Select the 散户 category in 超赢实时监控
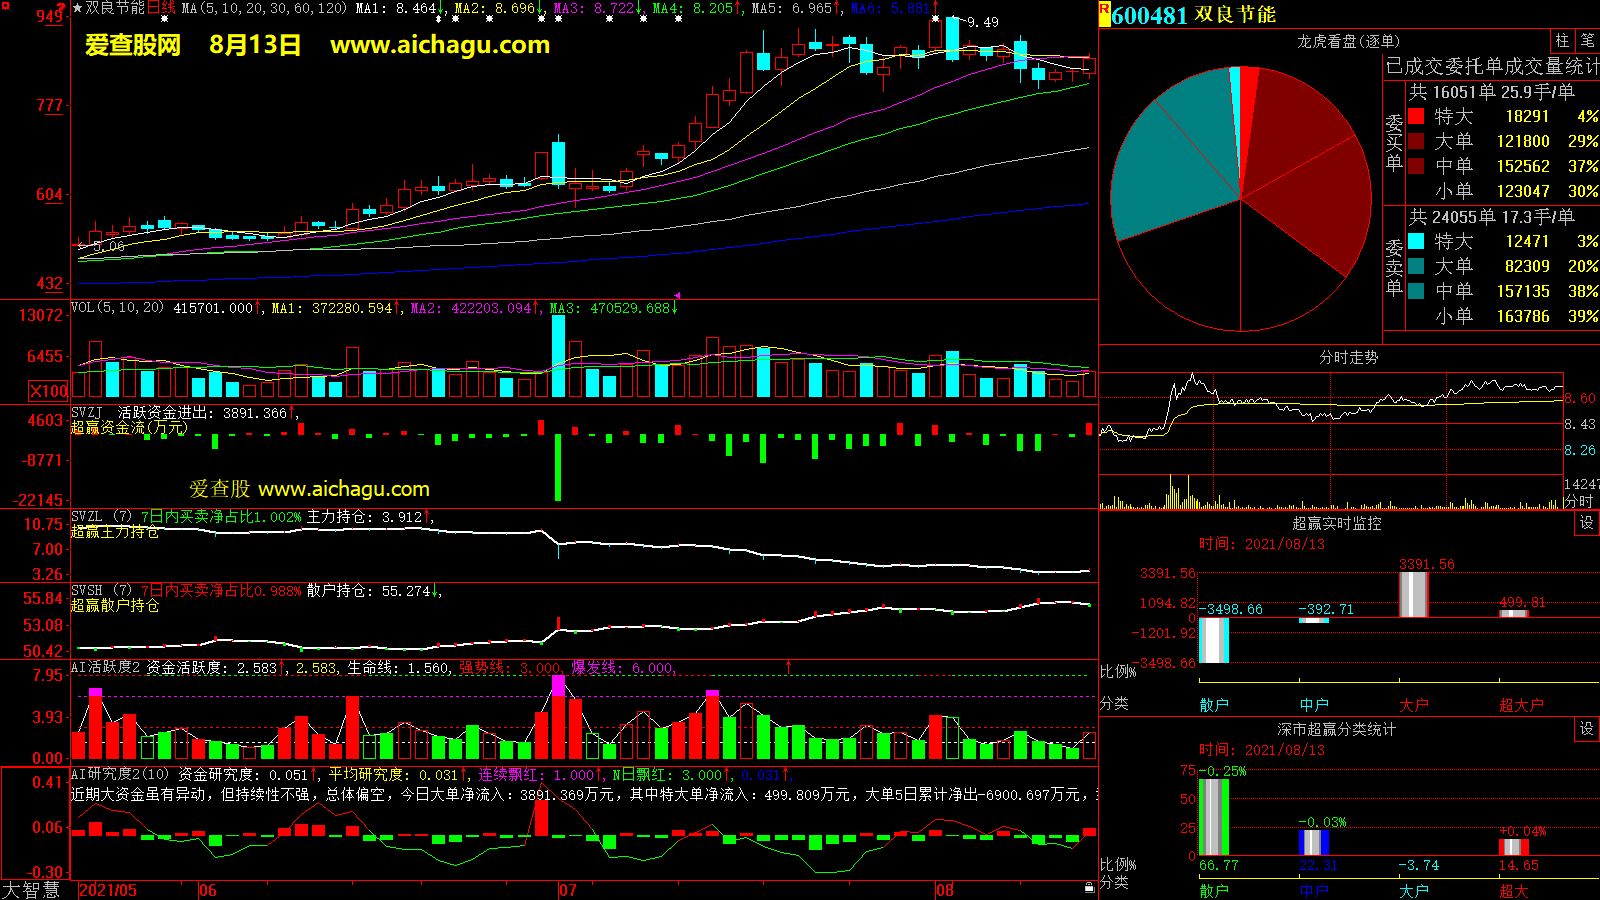The width and height of the screenshot is (1600, 900). pyautogui.click(x=1213, y=705)
